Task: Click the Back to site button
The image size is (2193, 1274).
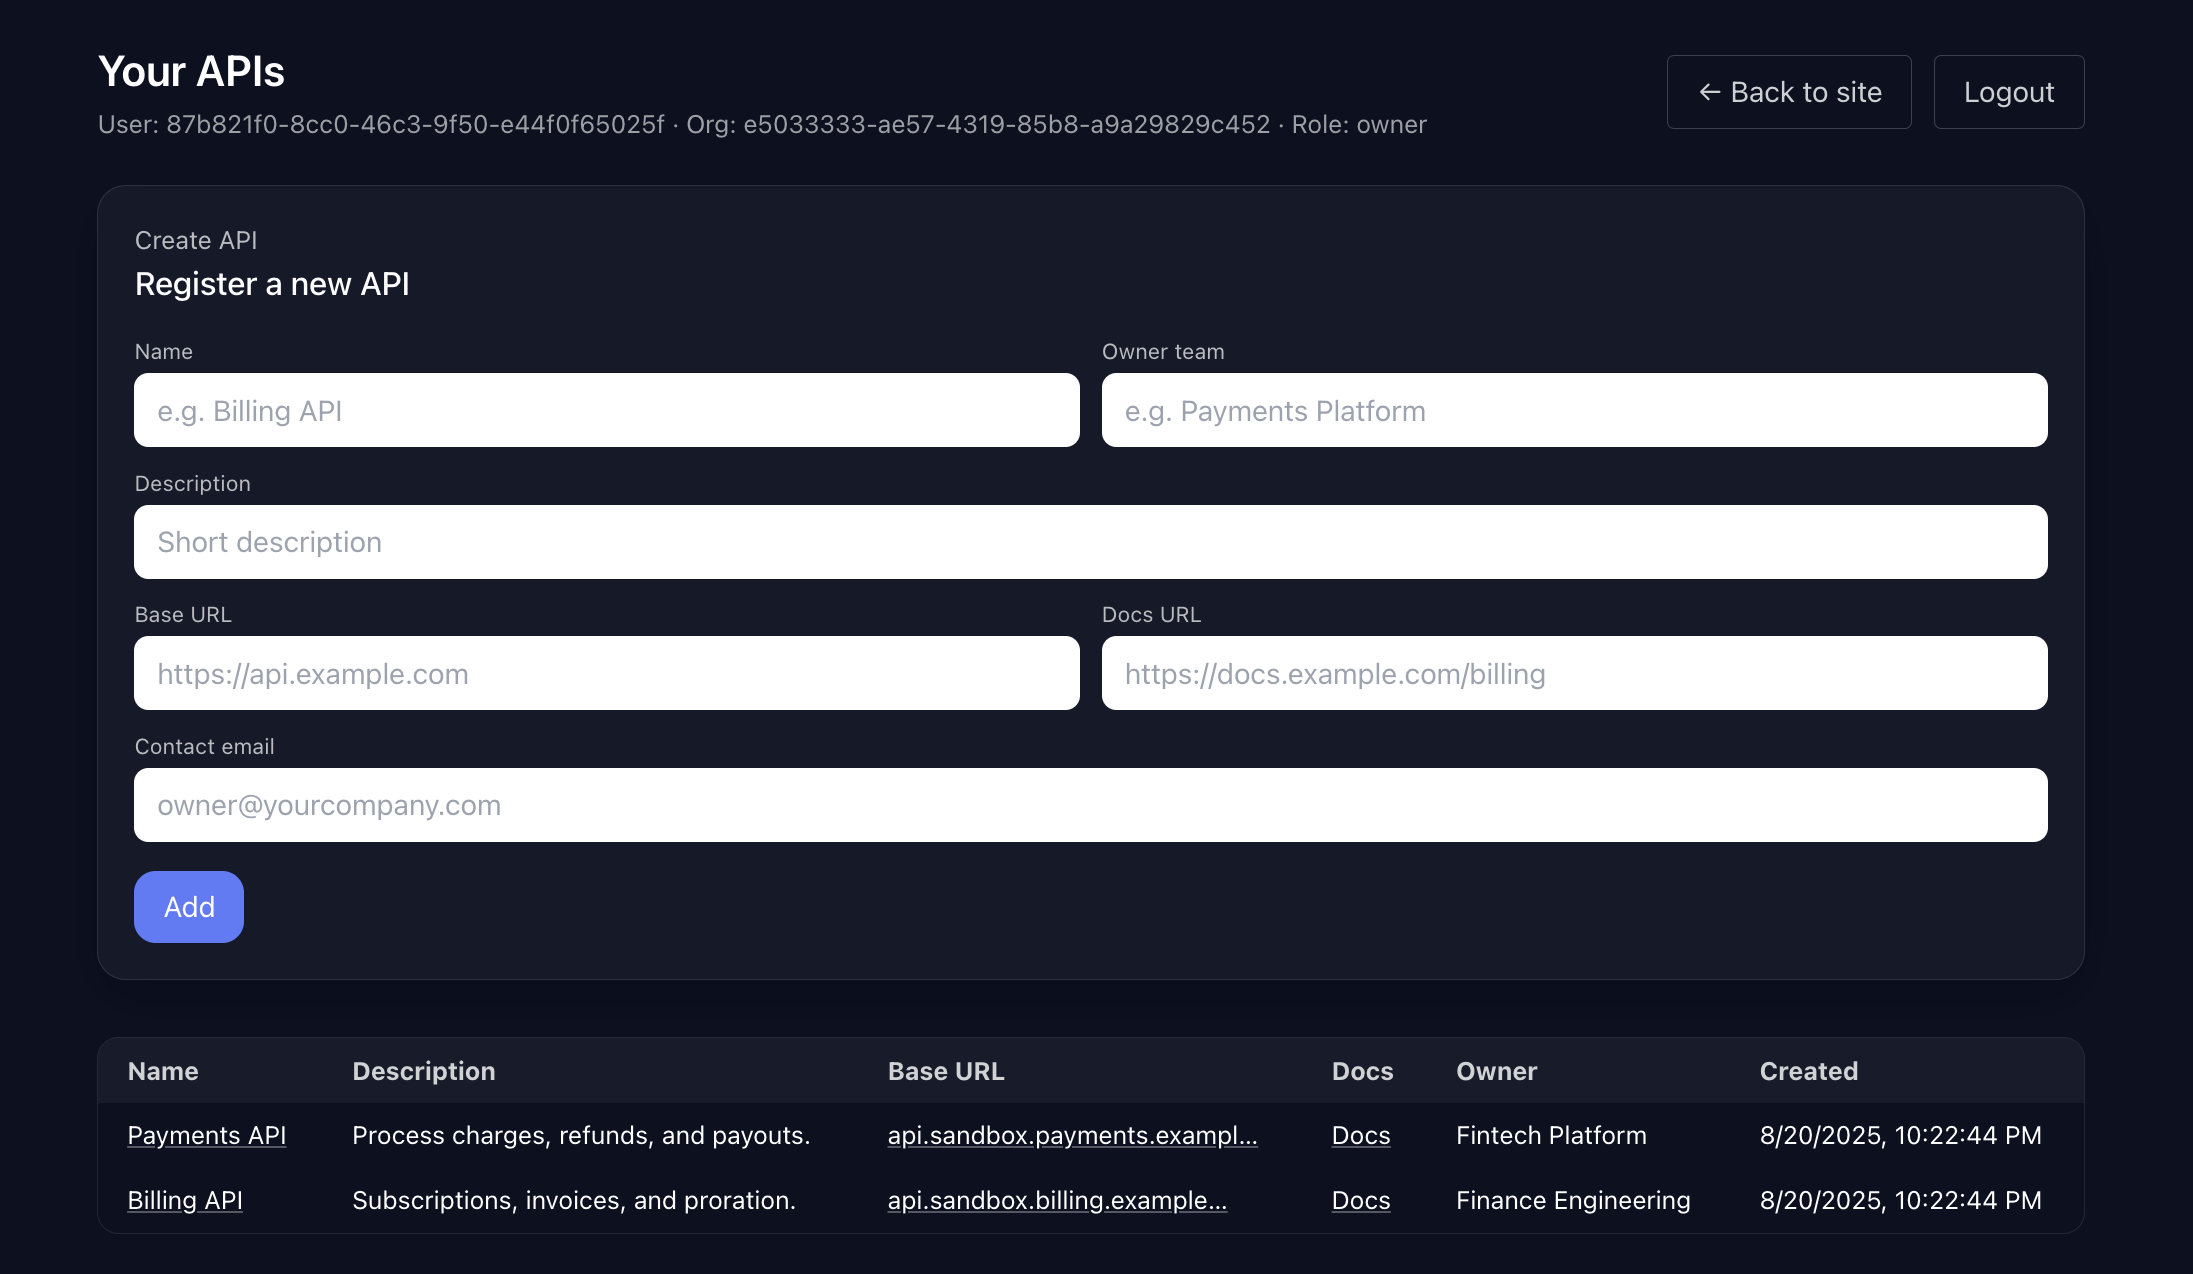Action: click(x=1788, y=92)
